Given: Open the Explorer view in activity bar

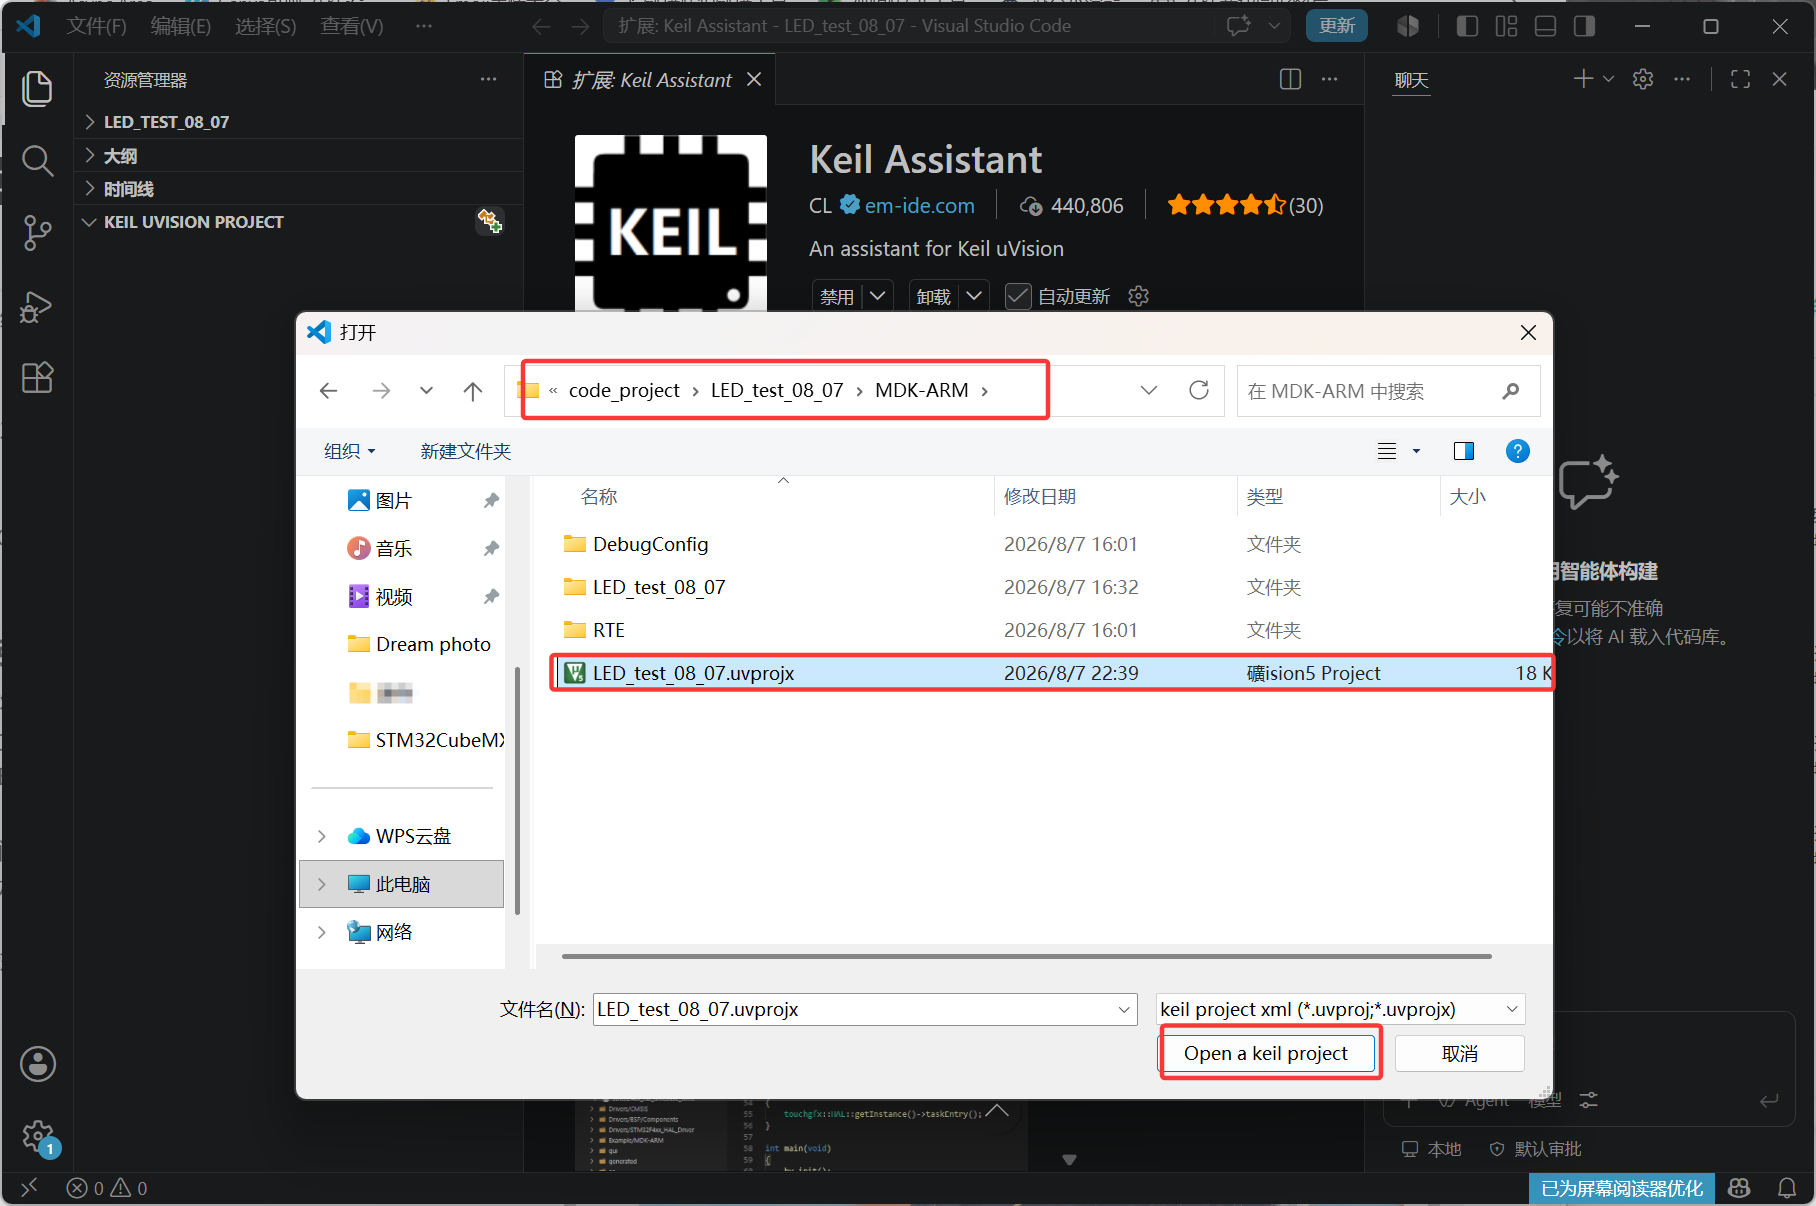Looking at the screenshot, I should 37,89.
